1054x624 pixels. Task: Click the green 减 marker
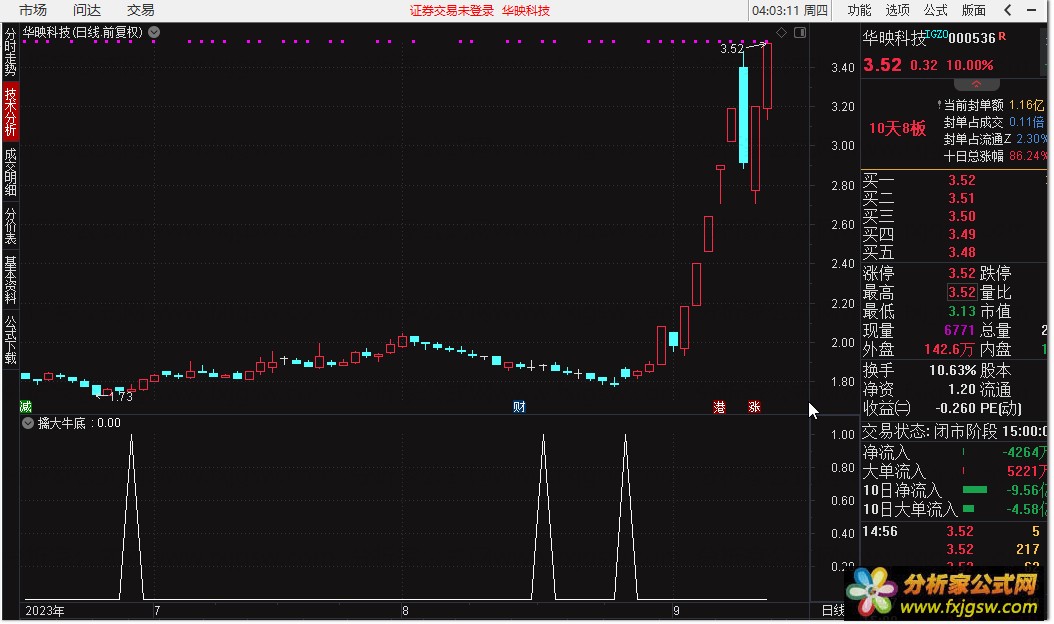[x=26, y=406]
